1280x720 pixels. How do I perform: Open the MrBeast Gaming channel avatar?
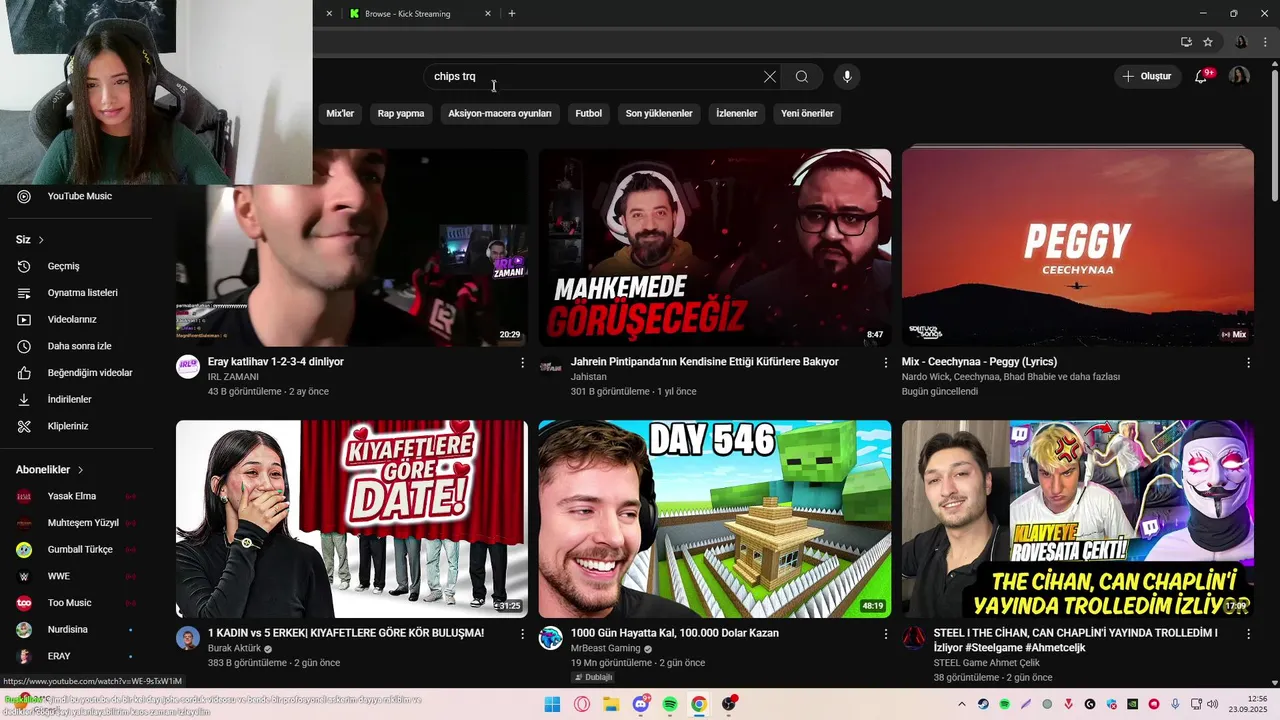[551, 637]
